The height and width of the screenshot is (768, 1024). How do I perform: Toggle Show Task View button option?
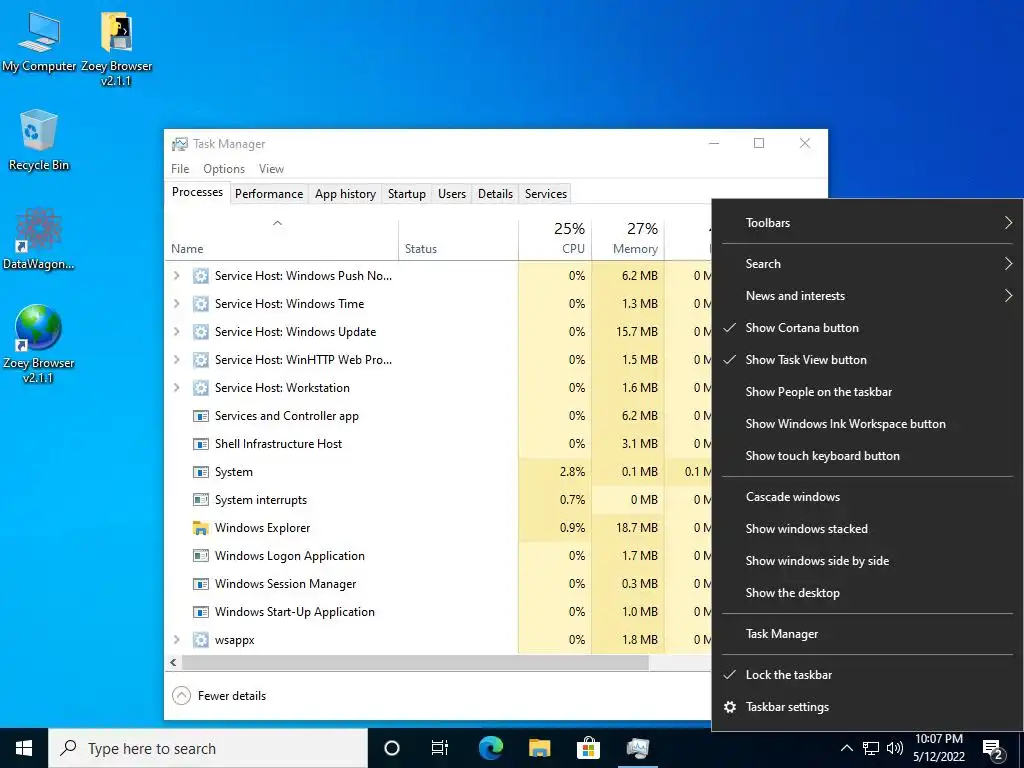[867, 360]
